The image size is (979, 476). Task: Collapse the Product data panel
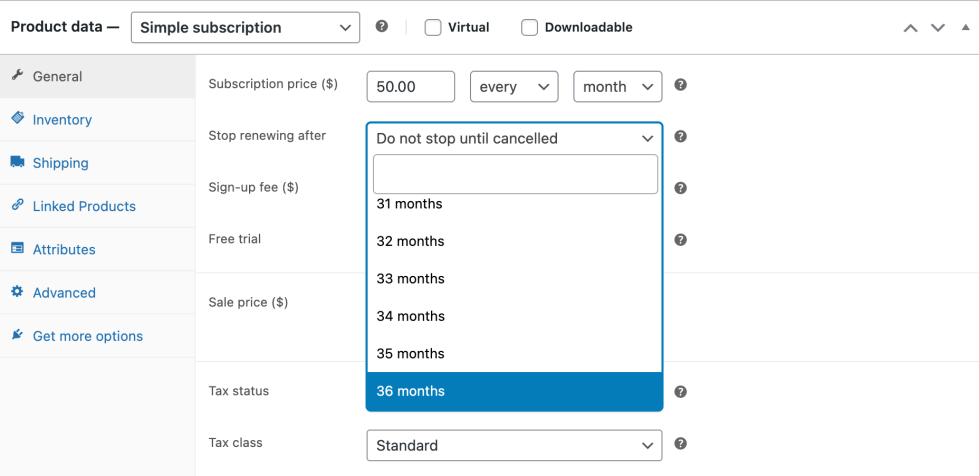[964, 28]
